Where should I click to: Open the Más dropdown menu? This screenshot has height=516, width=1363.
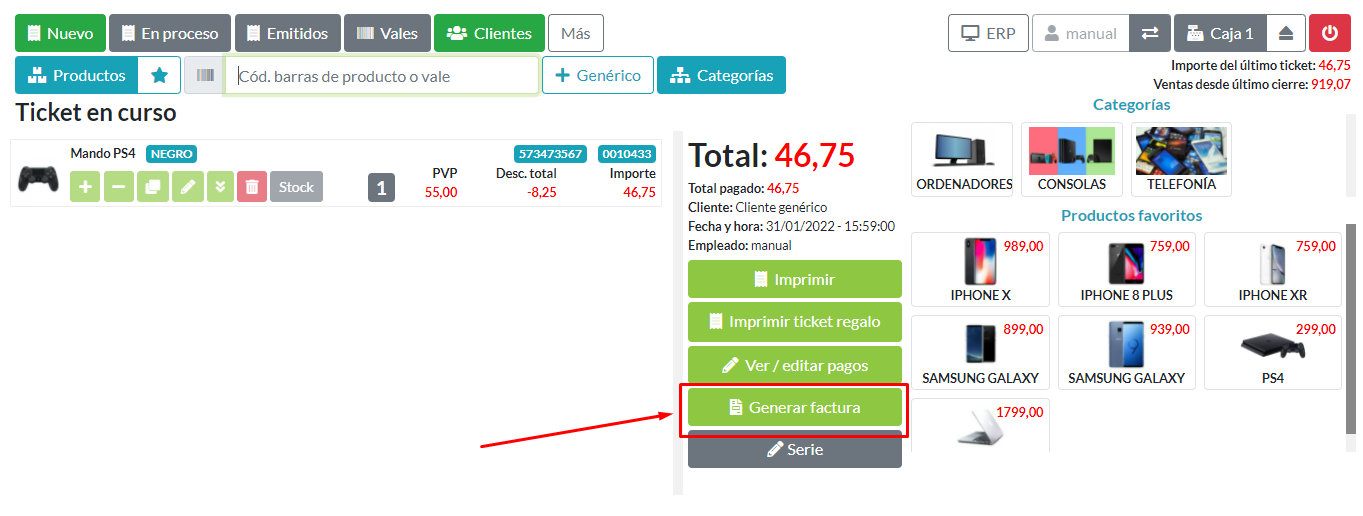pos(575,33)
